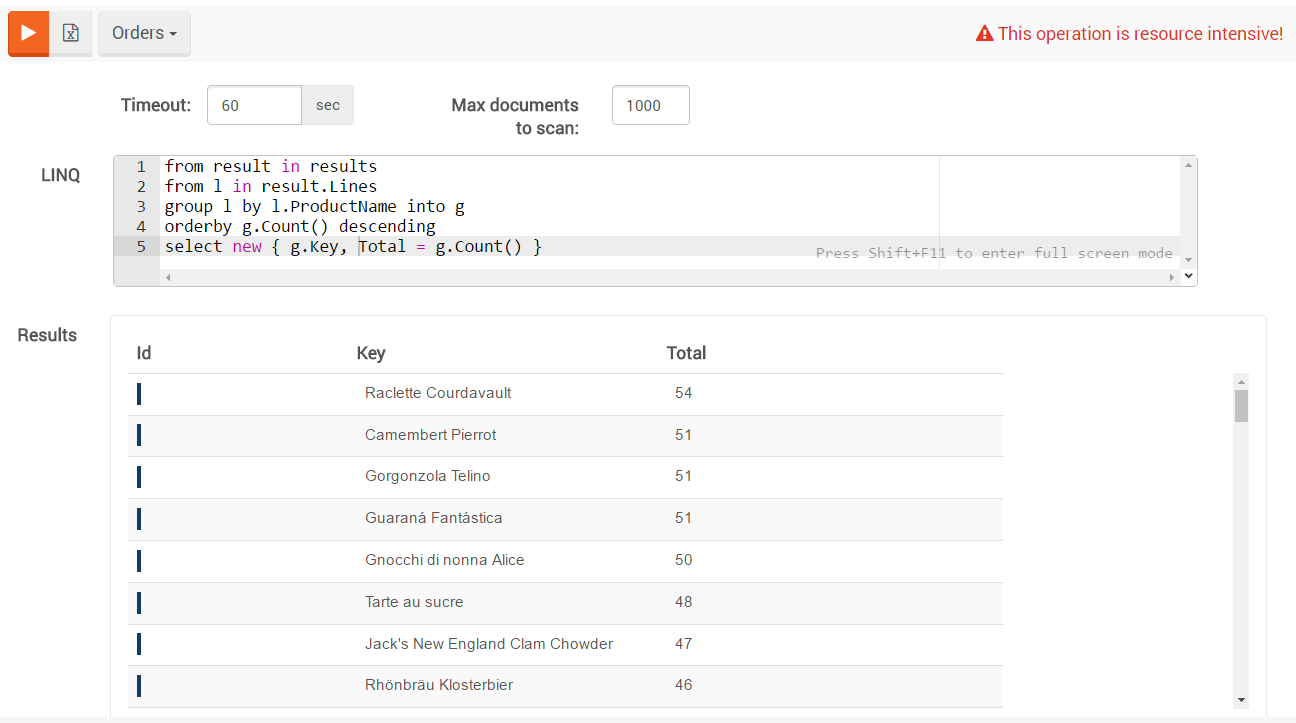Click the Total value 54
The height and width of the screenshot is (723, 1296).
pyautogui.click(x=683, y=393)
